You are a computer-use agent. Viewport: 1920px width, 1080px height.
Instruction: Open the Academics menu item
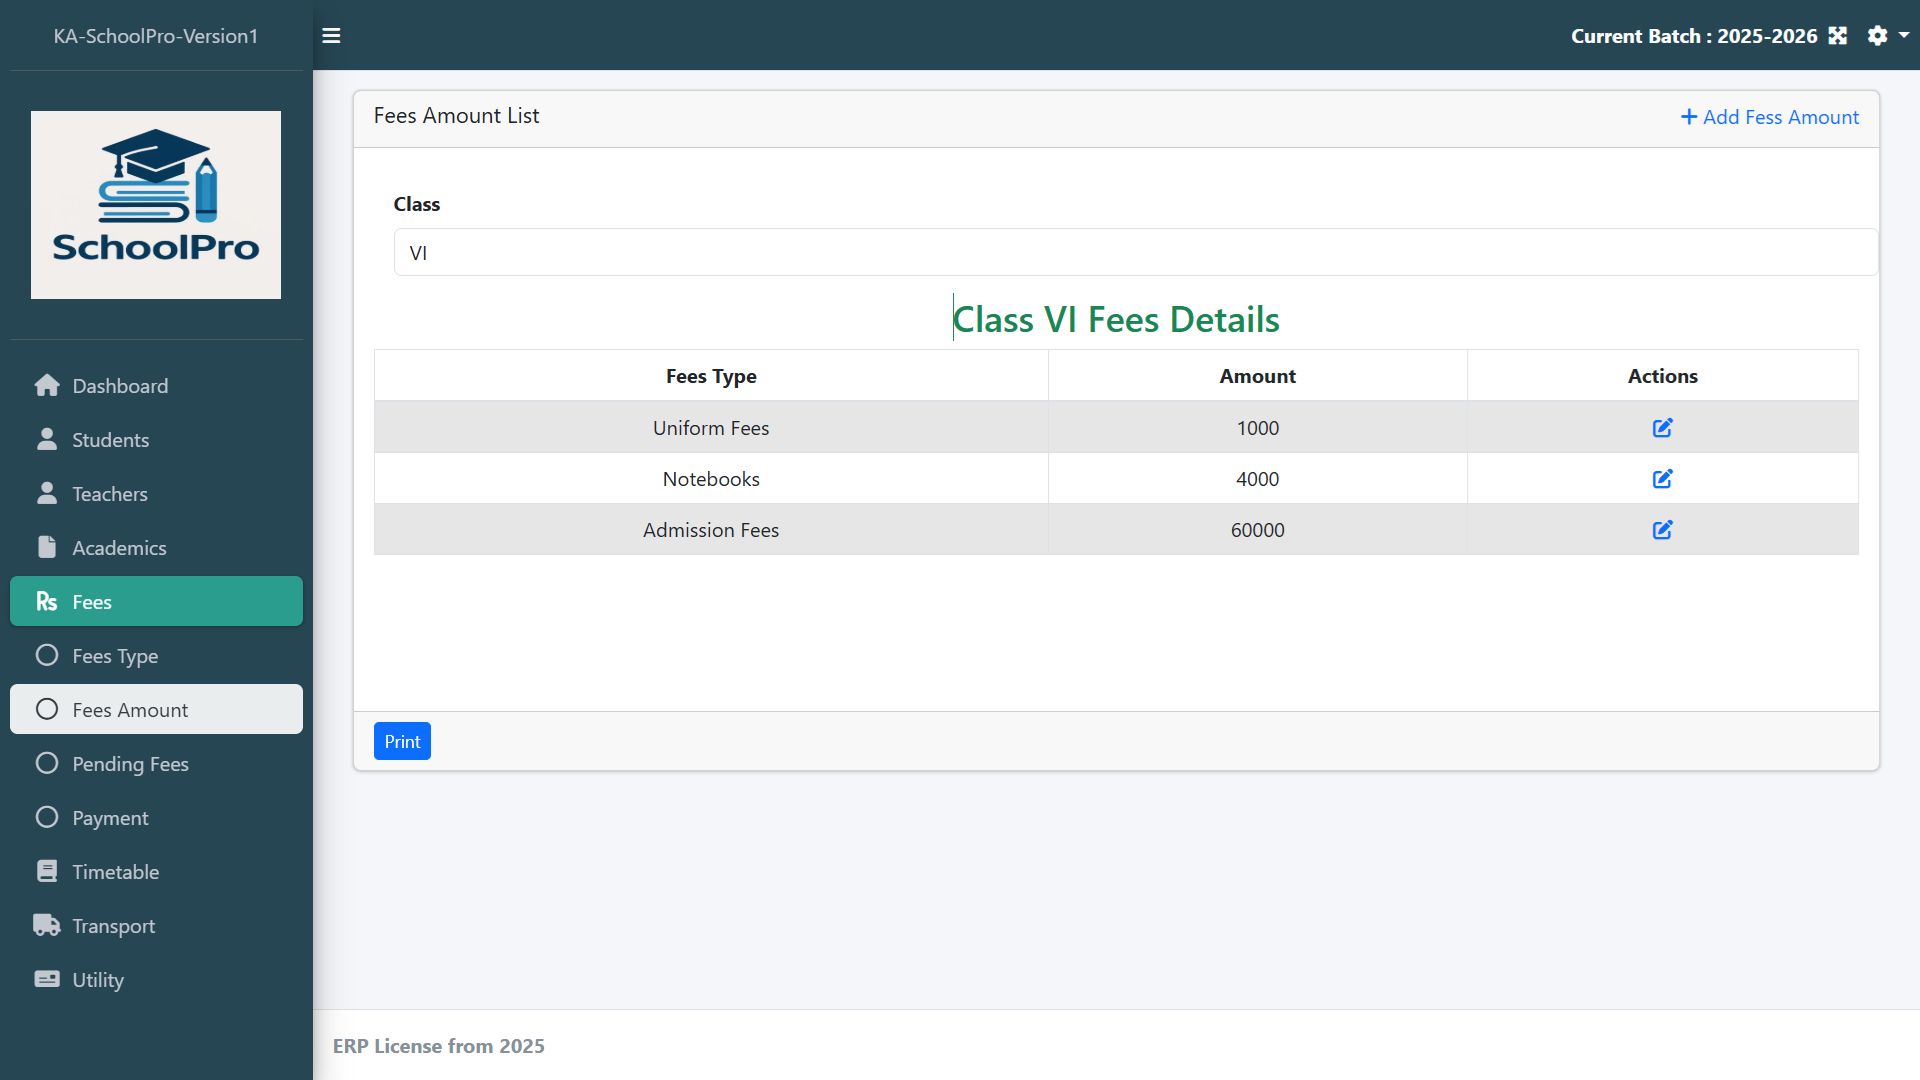pos(119,548)
